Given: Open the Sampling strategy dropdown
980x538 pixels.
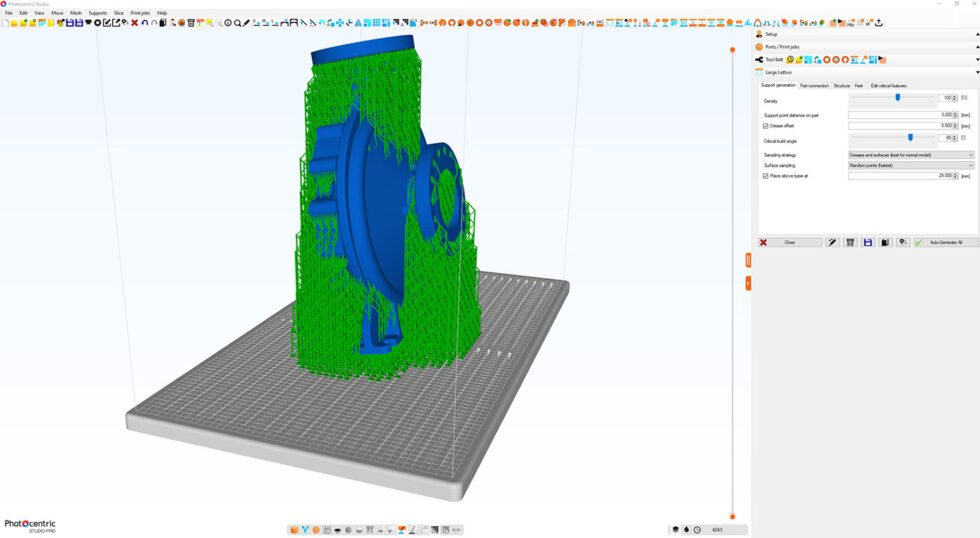Looking at the screenshot, I should tap(911, 155).
